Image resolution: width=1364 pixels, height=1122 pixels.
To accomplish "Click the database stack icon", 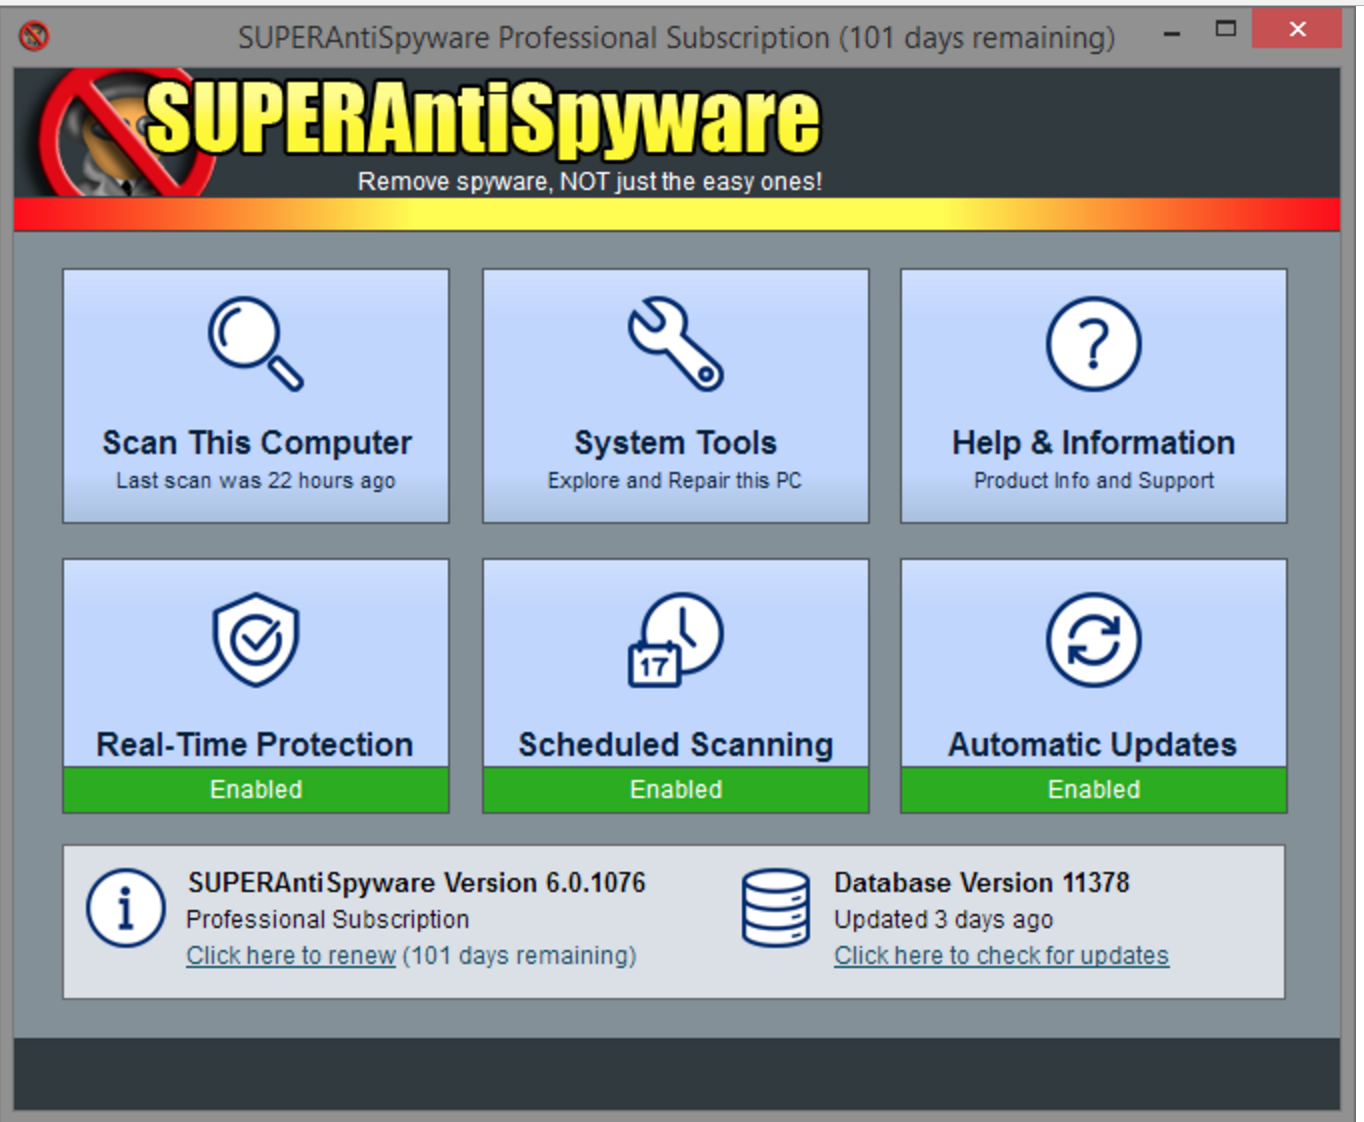I will 776,908.
